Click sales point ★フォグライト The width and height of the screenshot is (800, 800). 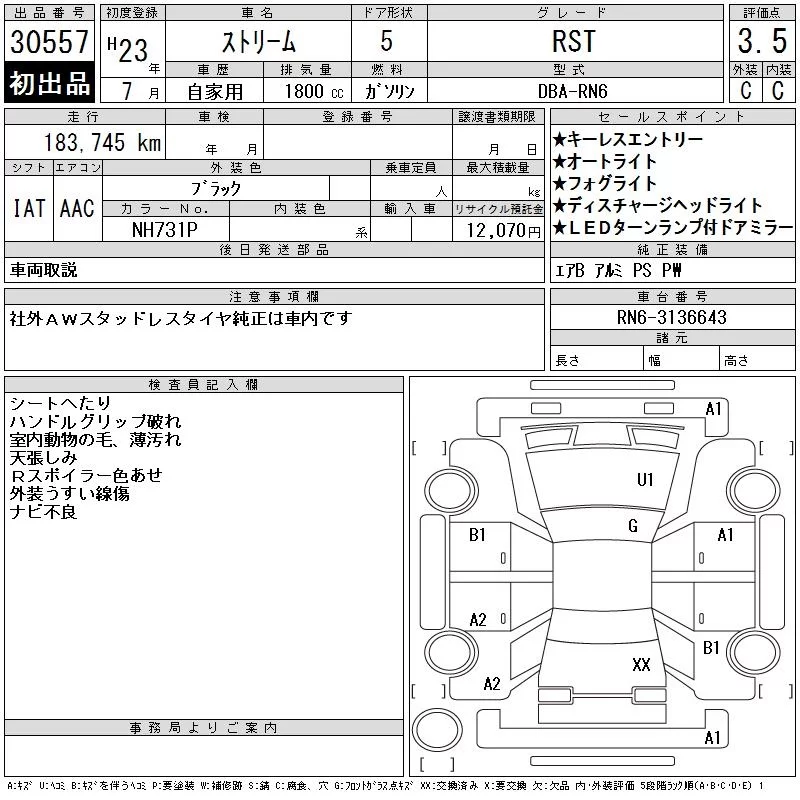point(605,183)
